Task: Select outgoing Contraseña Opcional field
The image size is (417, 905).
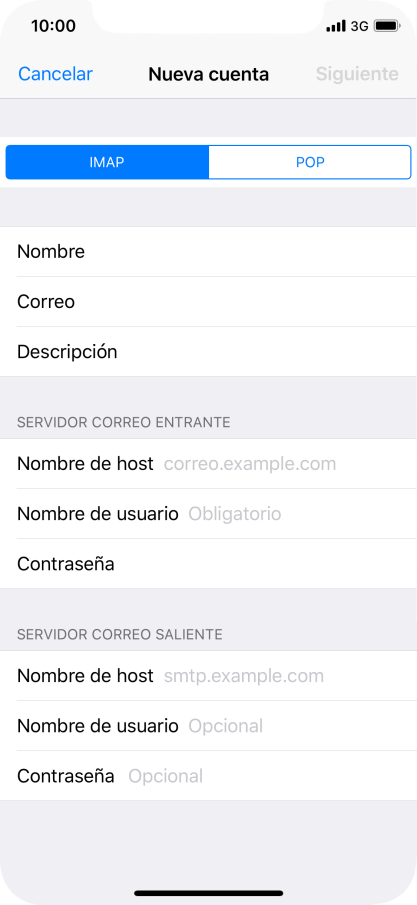Action: (208, 776)
